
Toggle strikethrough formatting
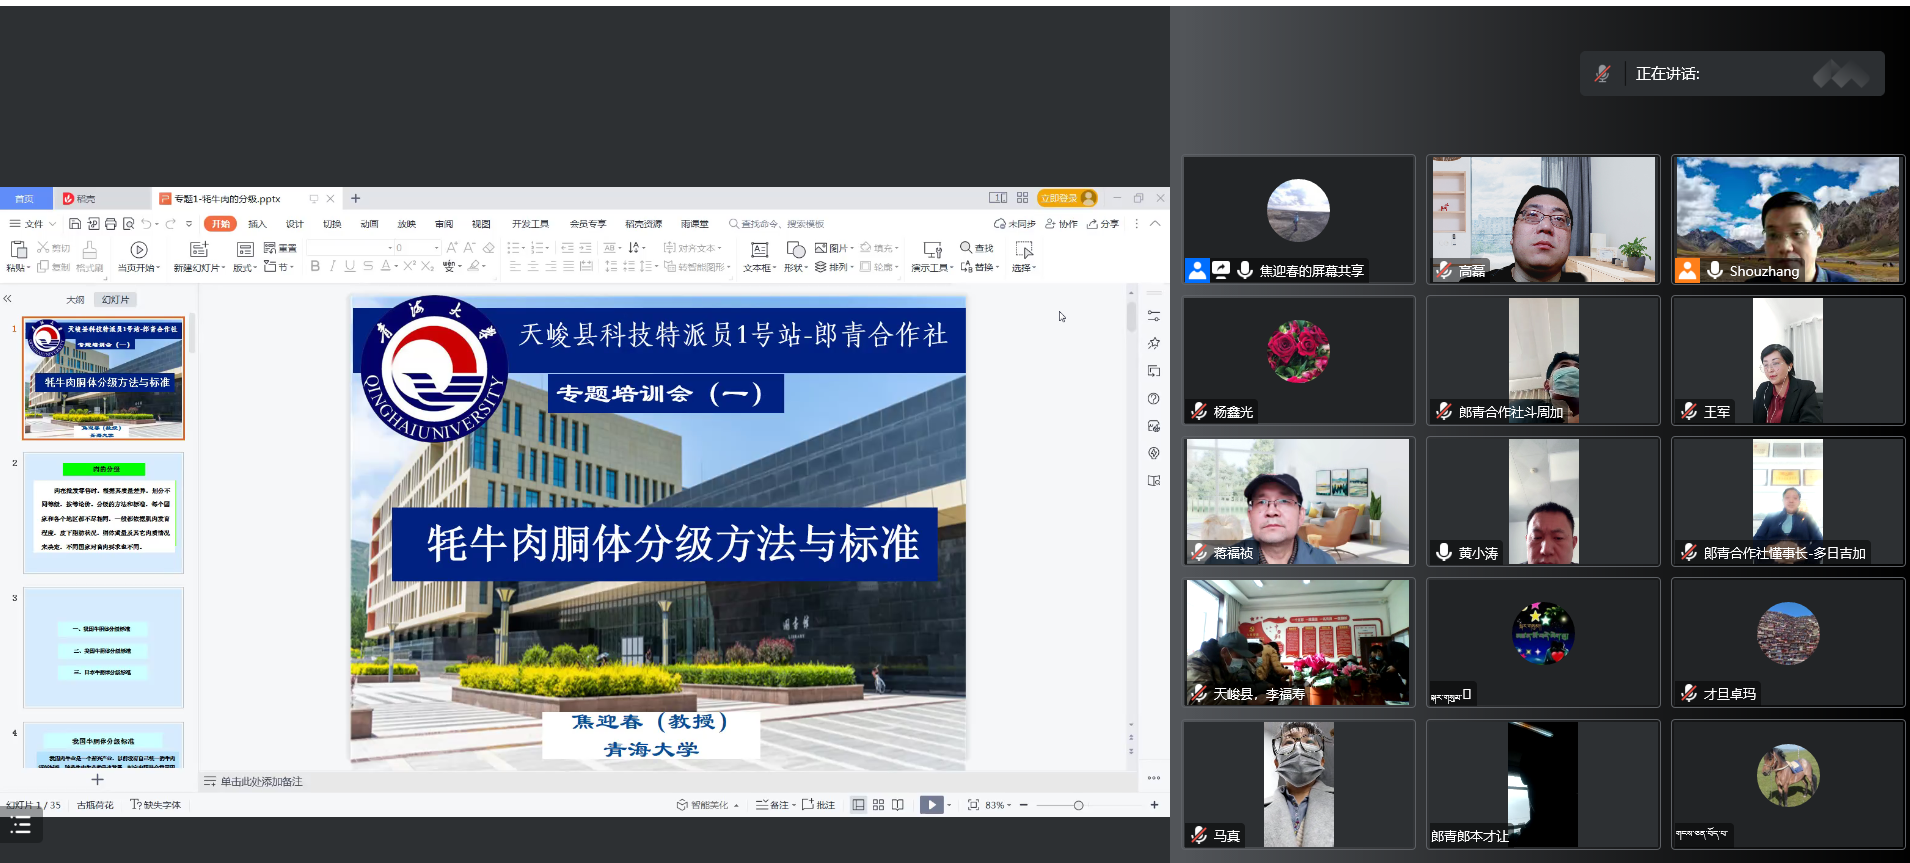tap(368, 266)
